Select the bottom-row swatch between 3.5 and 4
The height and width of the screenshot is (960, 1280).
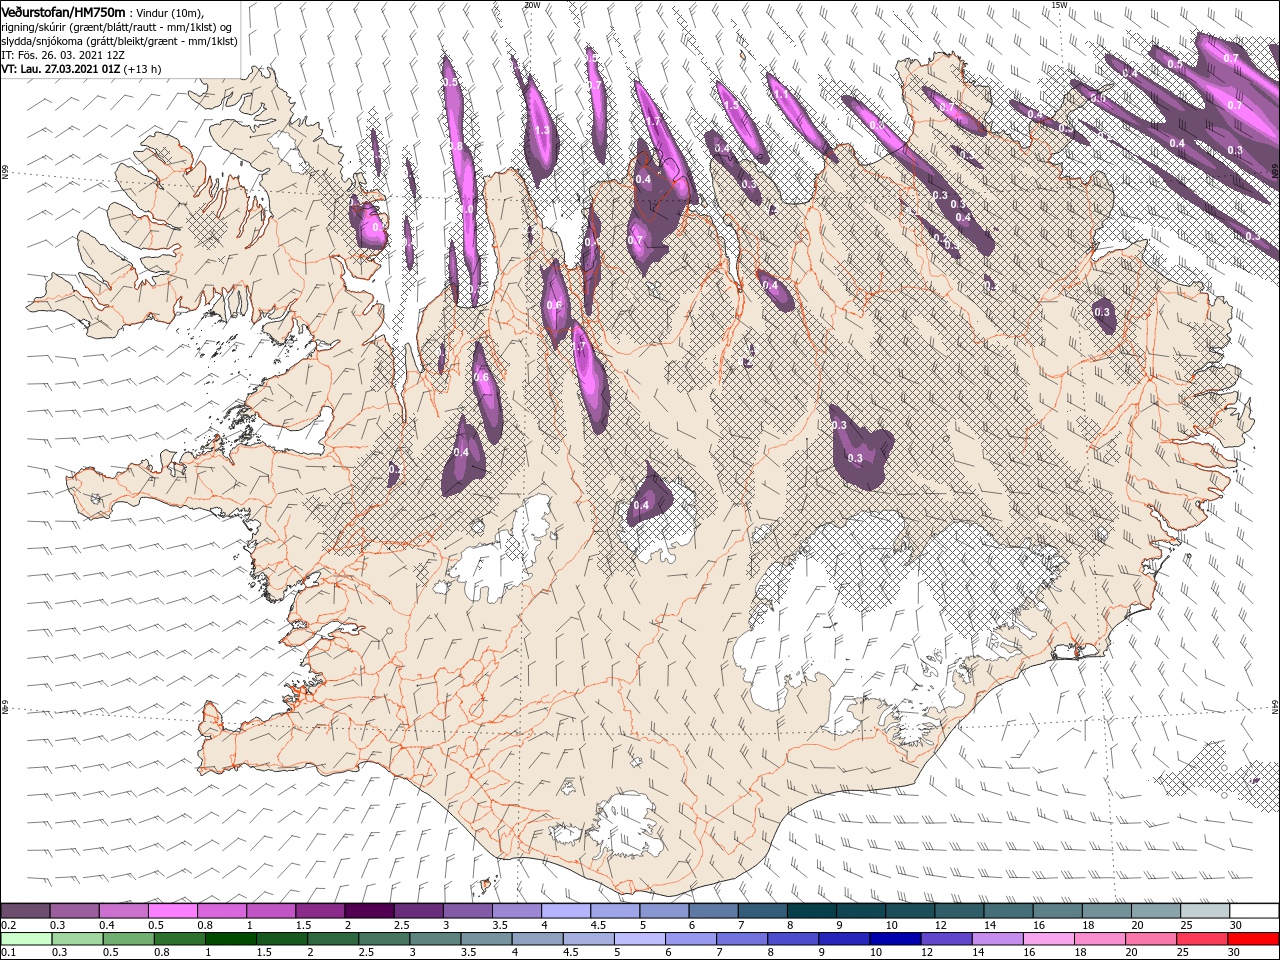[x=485, y=939]
